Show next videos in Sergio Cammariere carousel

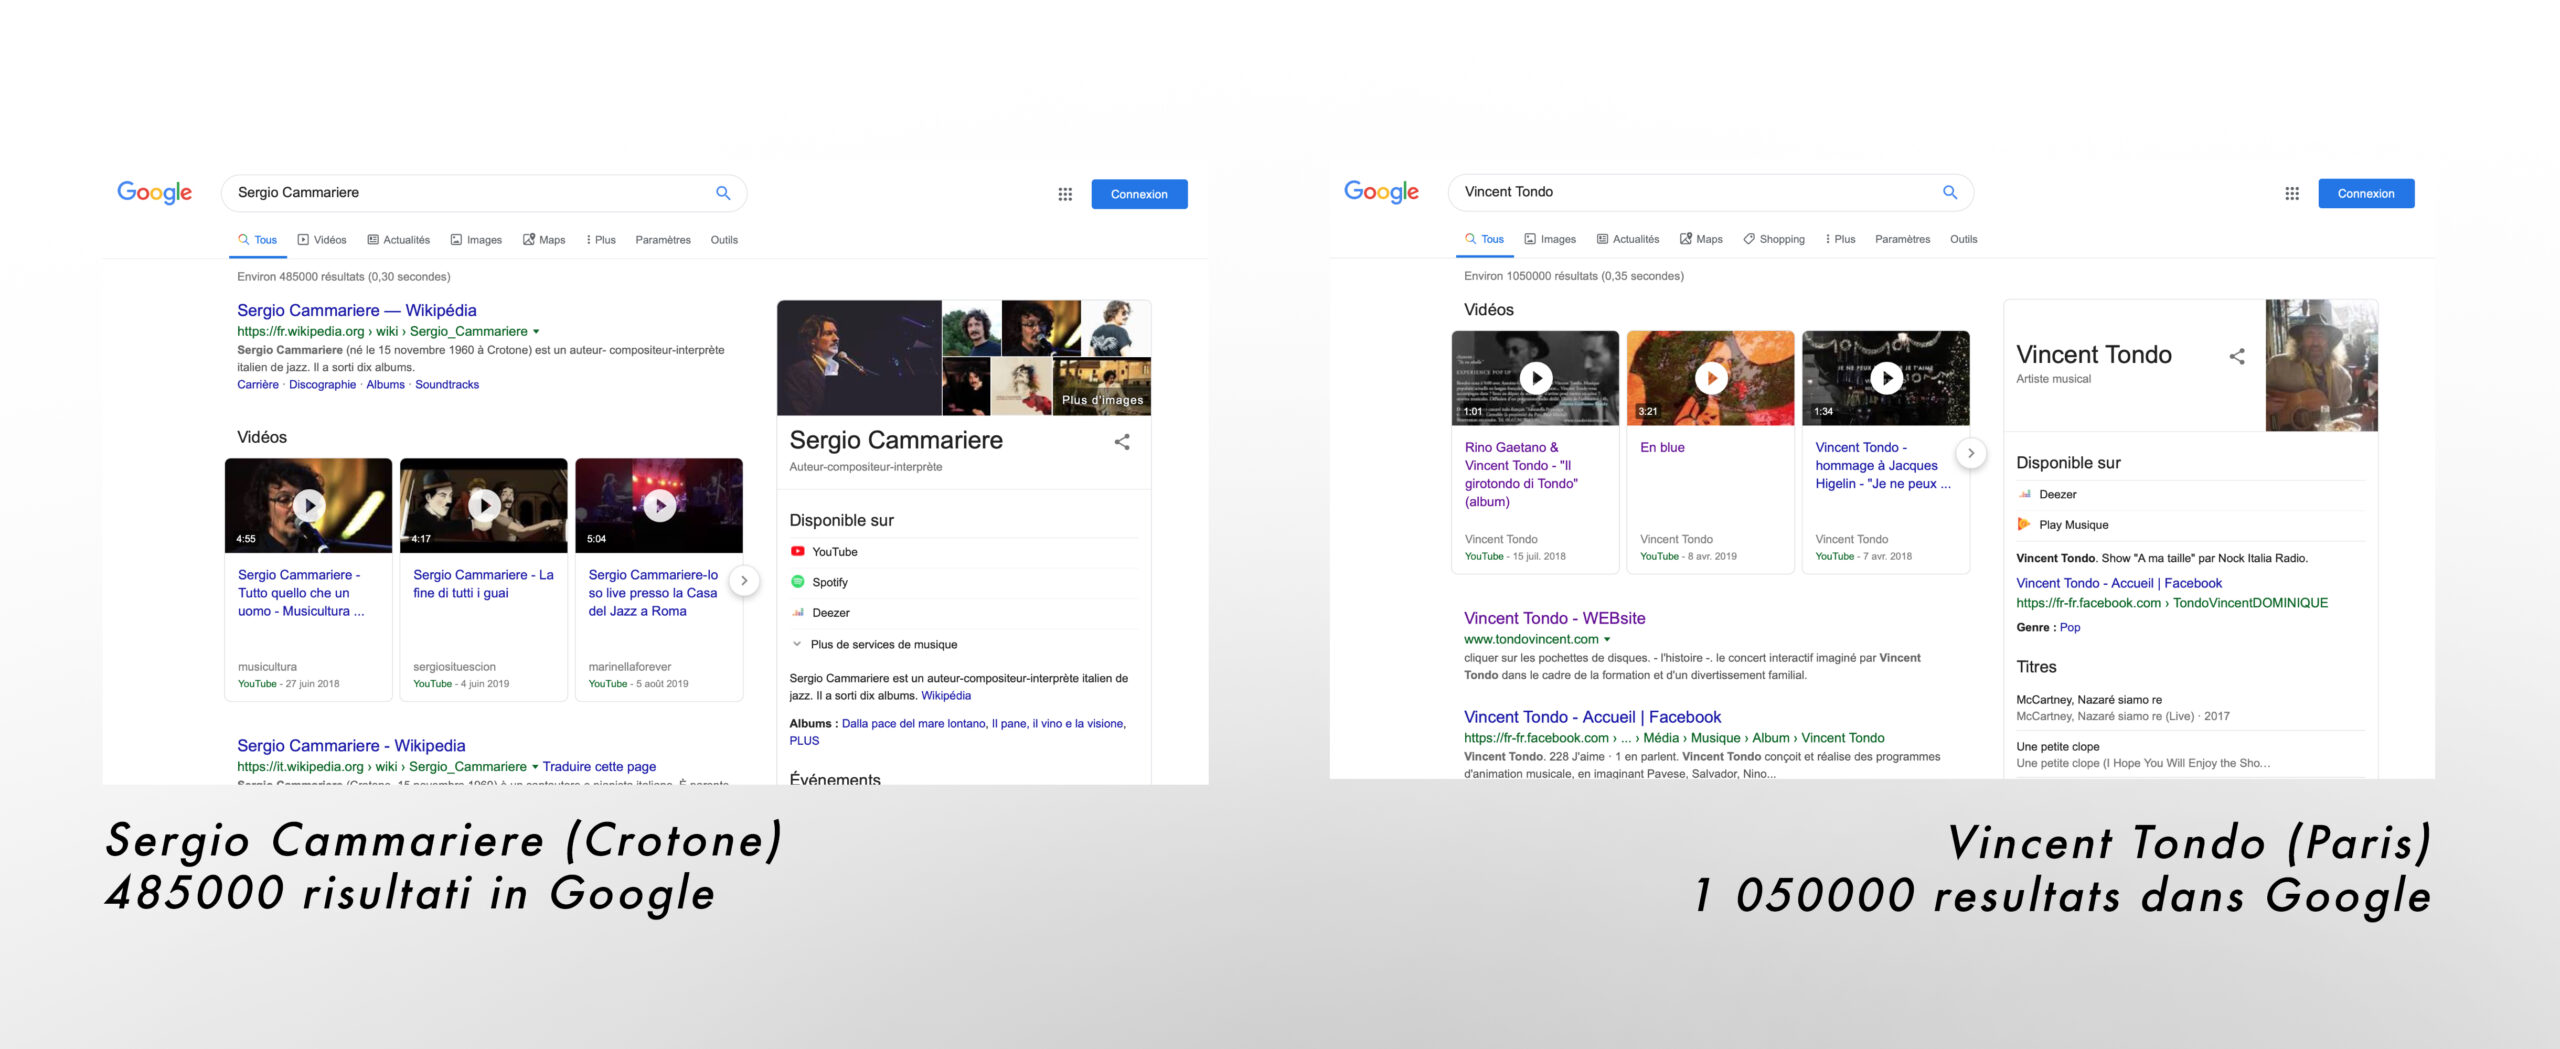click(x=744, y=581)
